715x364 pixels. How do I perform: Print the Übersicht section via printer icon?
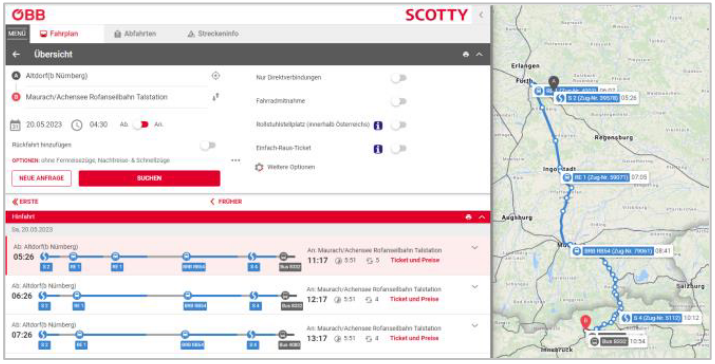tap(466, 54)
